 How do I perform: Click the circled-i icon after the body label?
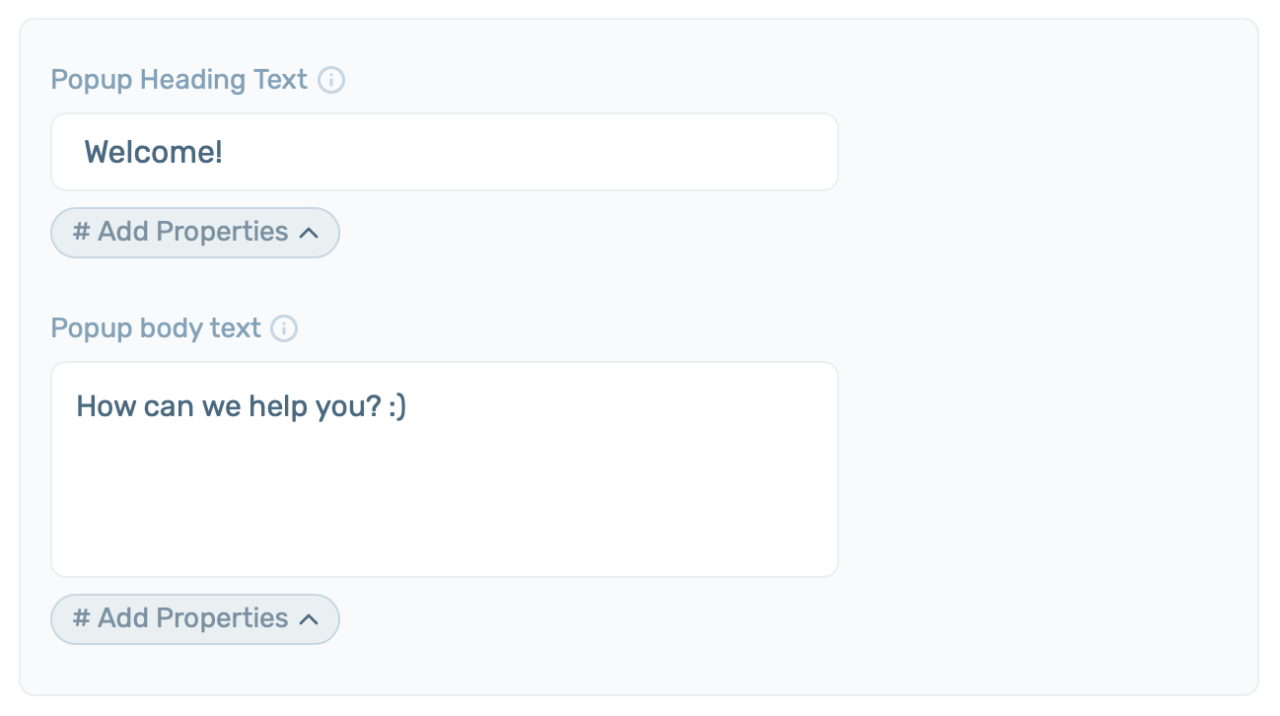pyautogui.click(x=284, y=328)
